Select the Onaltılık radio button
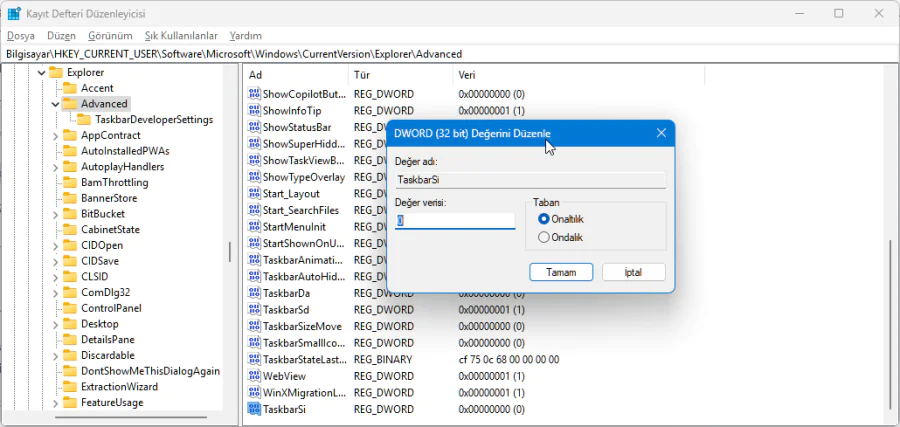 (544, 219)
